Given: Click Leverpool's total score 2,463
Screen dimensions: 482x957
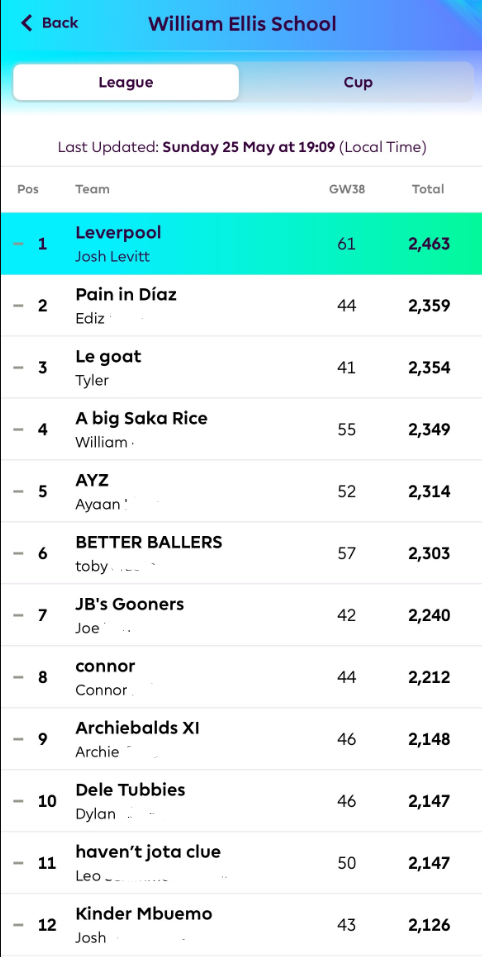Looking at the screenshot, I should point(429,244).
